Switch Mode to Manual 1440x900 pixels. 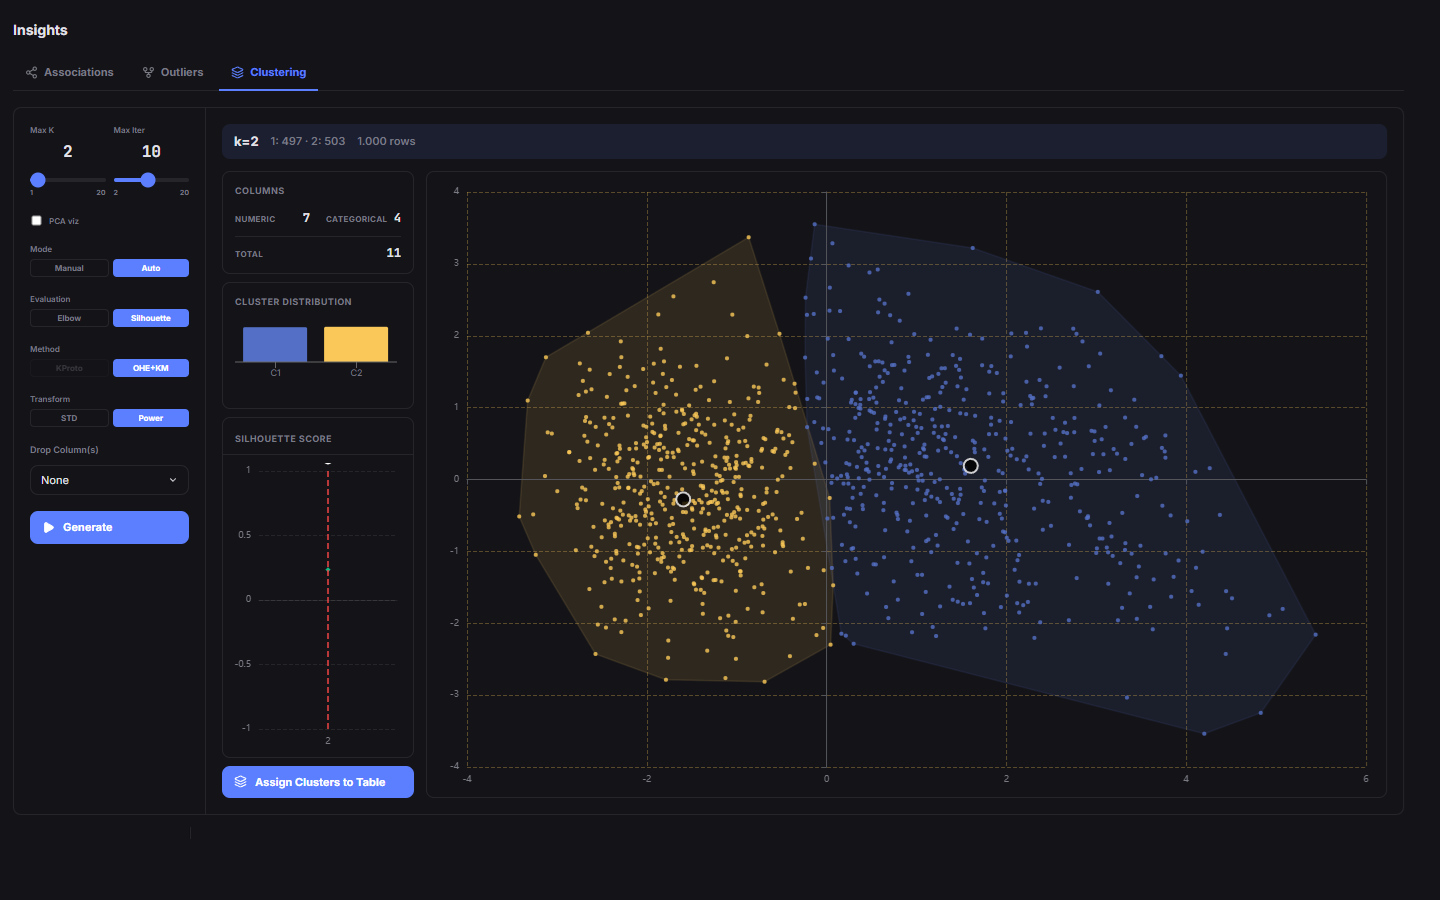(69, 268)
